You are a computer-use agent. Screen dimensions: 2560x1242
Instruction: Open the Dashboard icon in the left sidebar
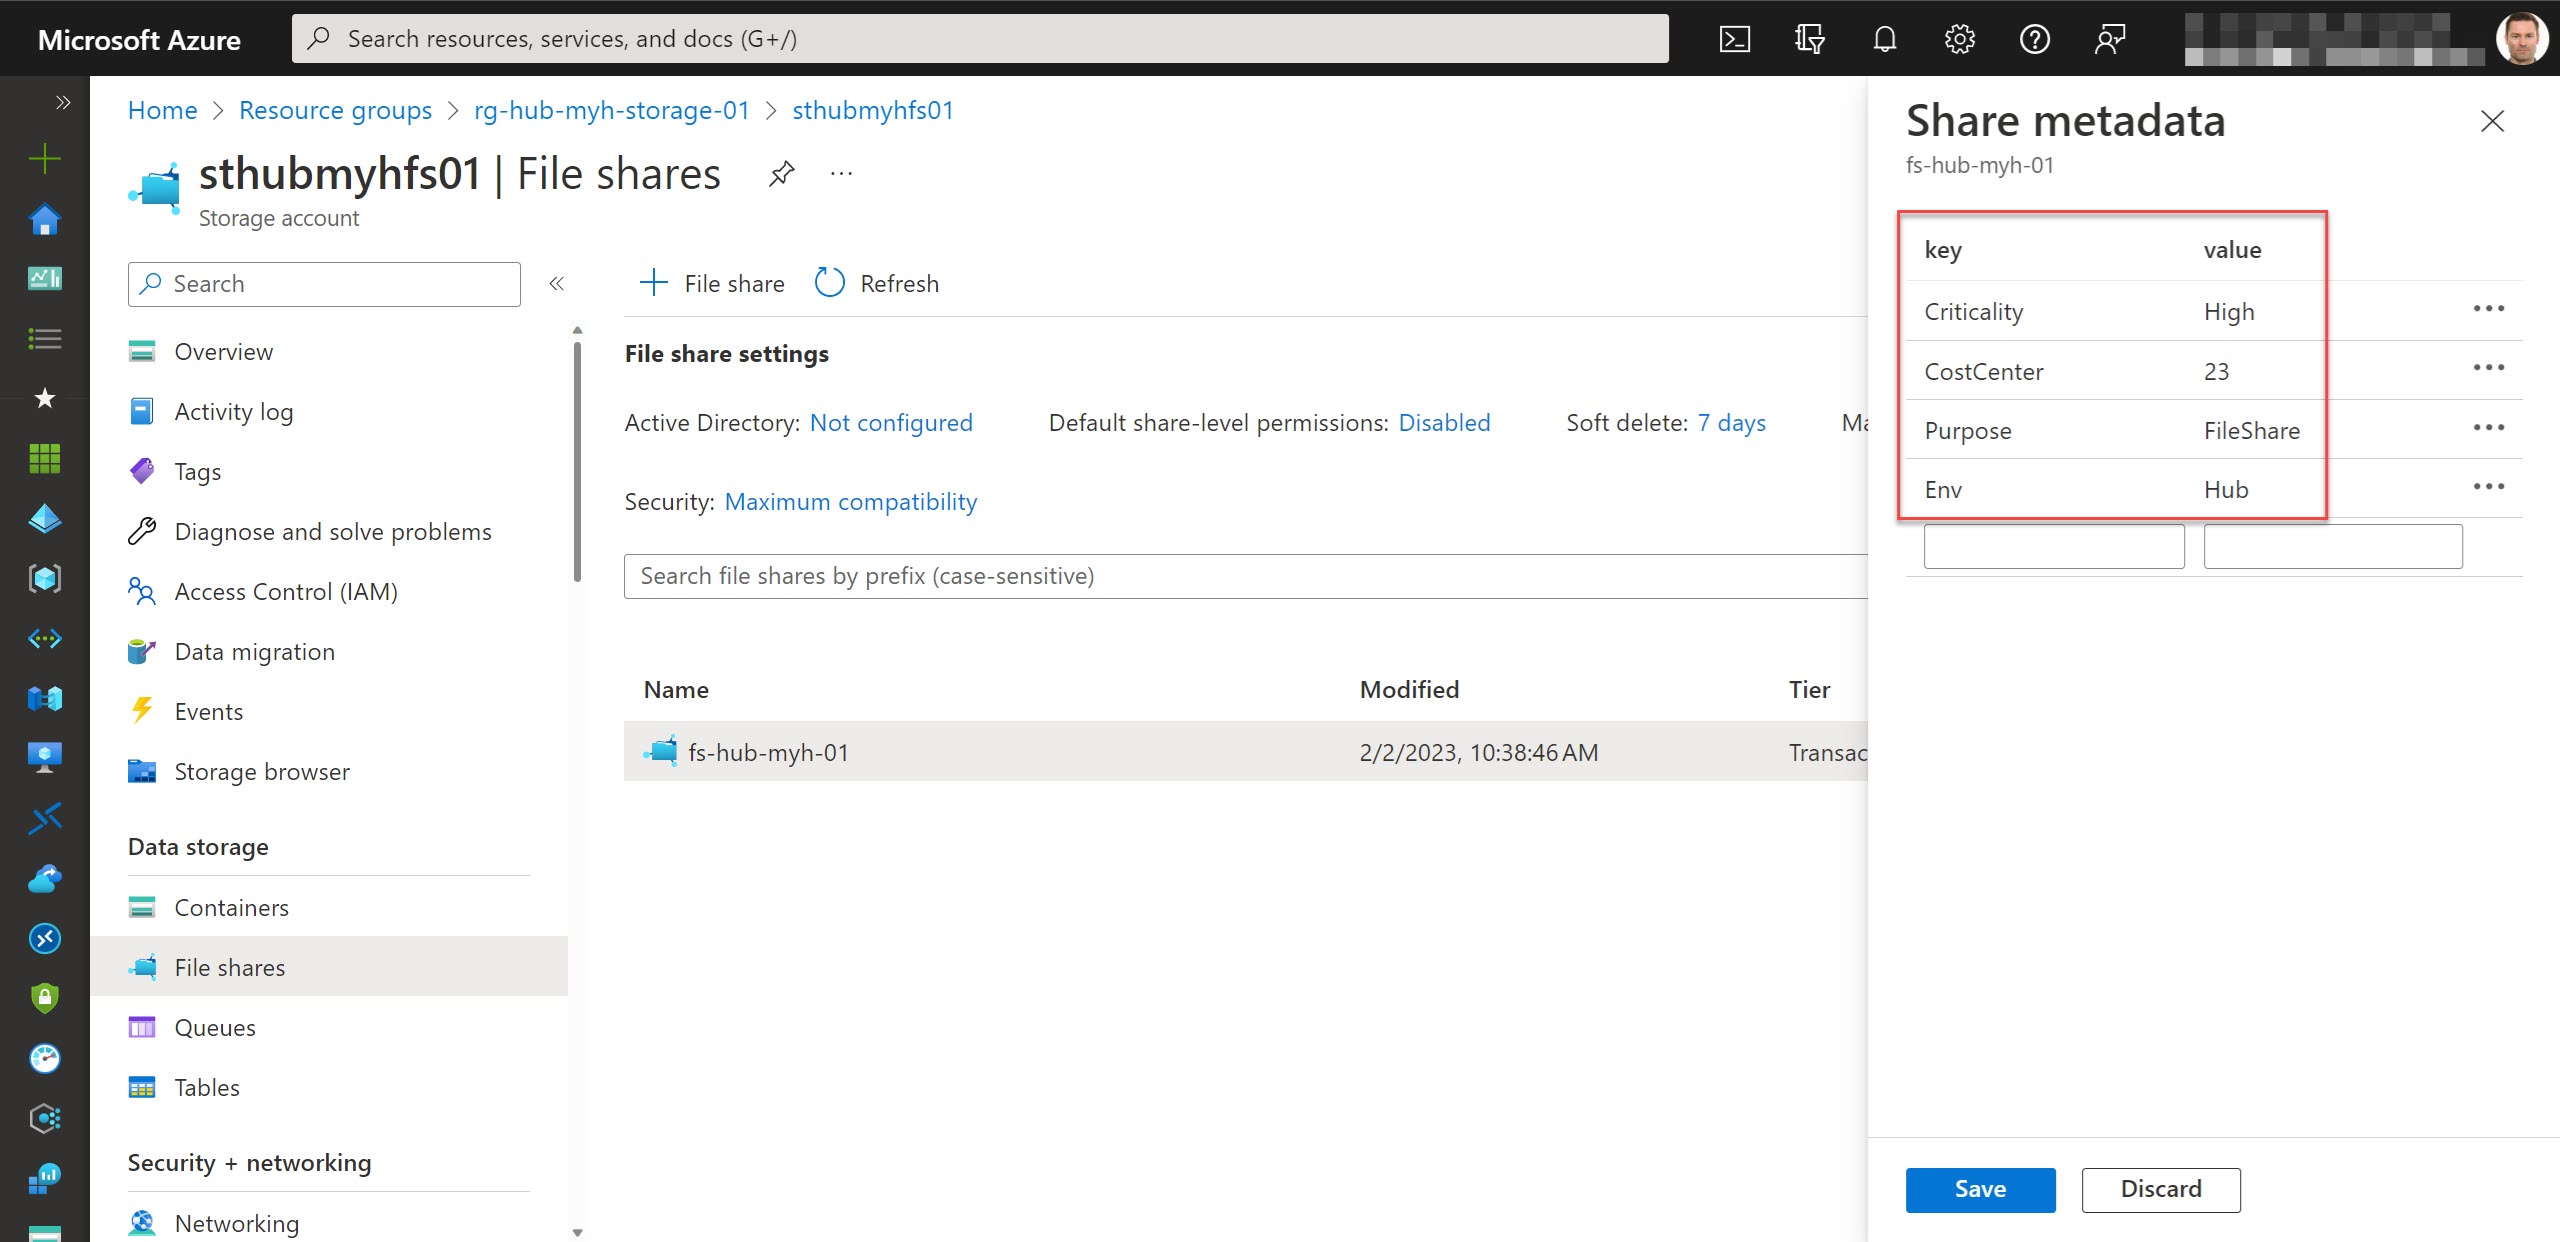(x=44, y=278)
